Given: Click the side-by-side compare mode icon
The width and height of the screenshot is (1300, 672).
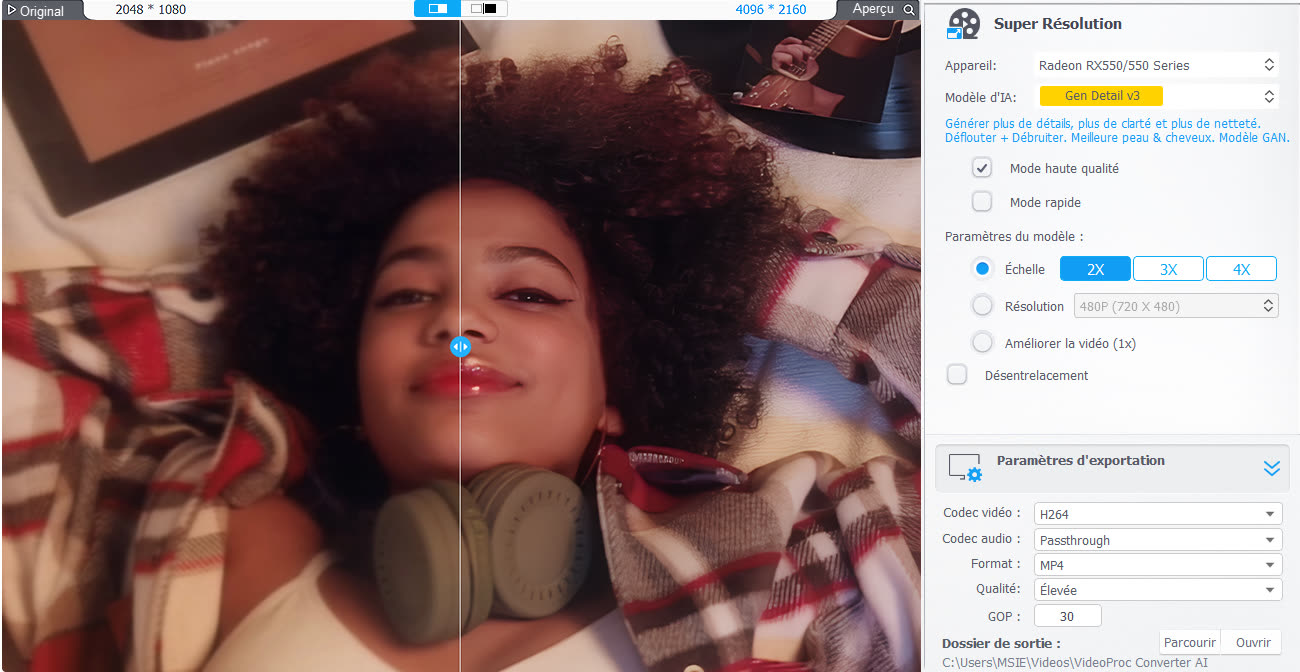Looking at the screenshot, I should click(x=484, y=9).
